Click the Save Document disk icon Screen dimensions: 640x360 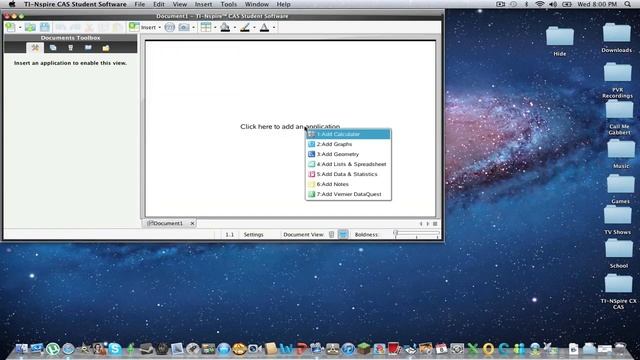(x=44, y=27)
